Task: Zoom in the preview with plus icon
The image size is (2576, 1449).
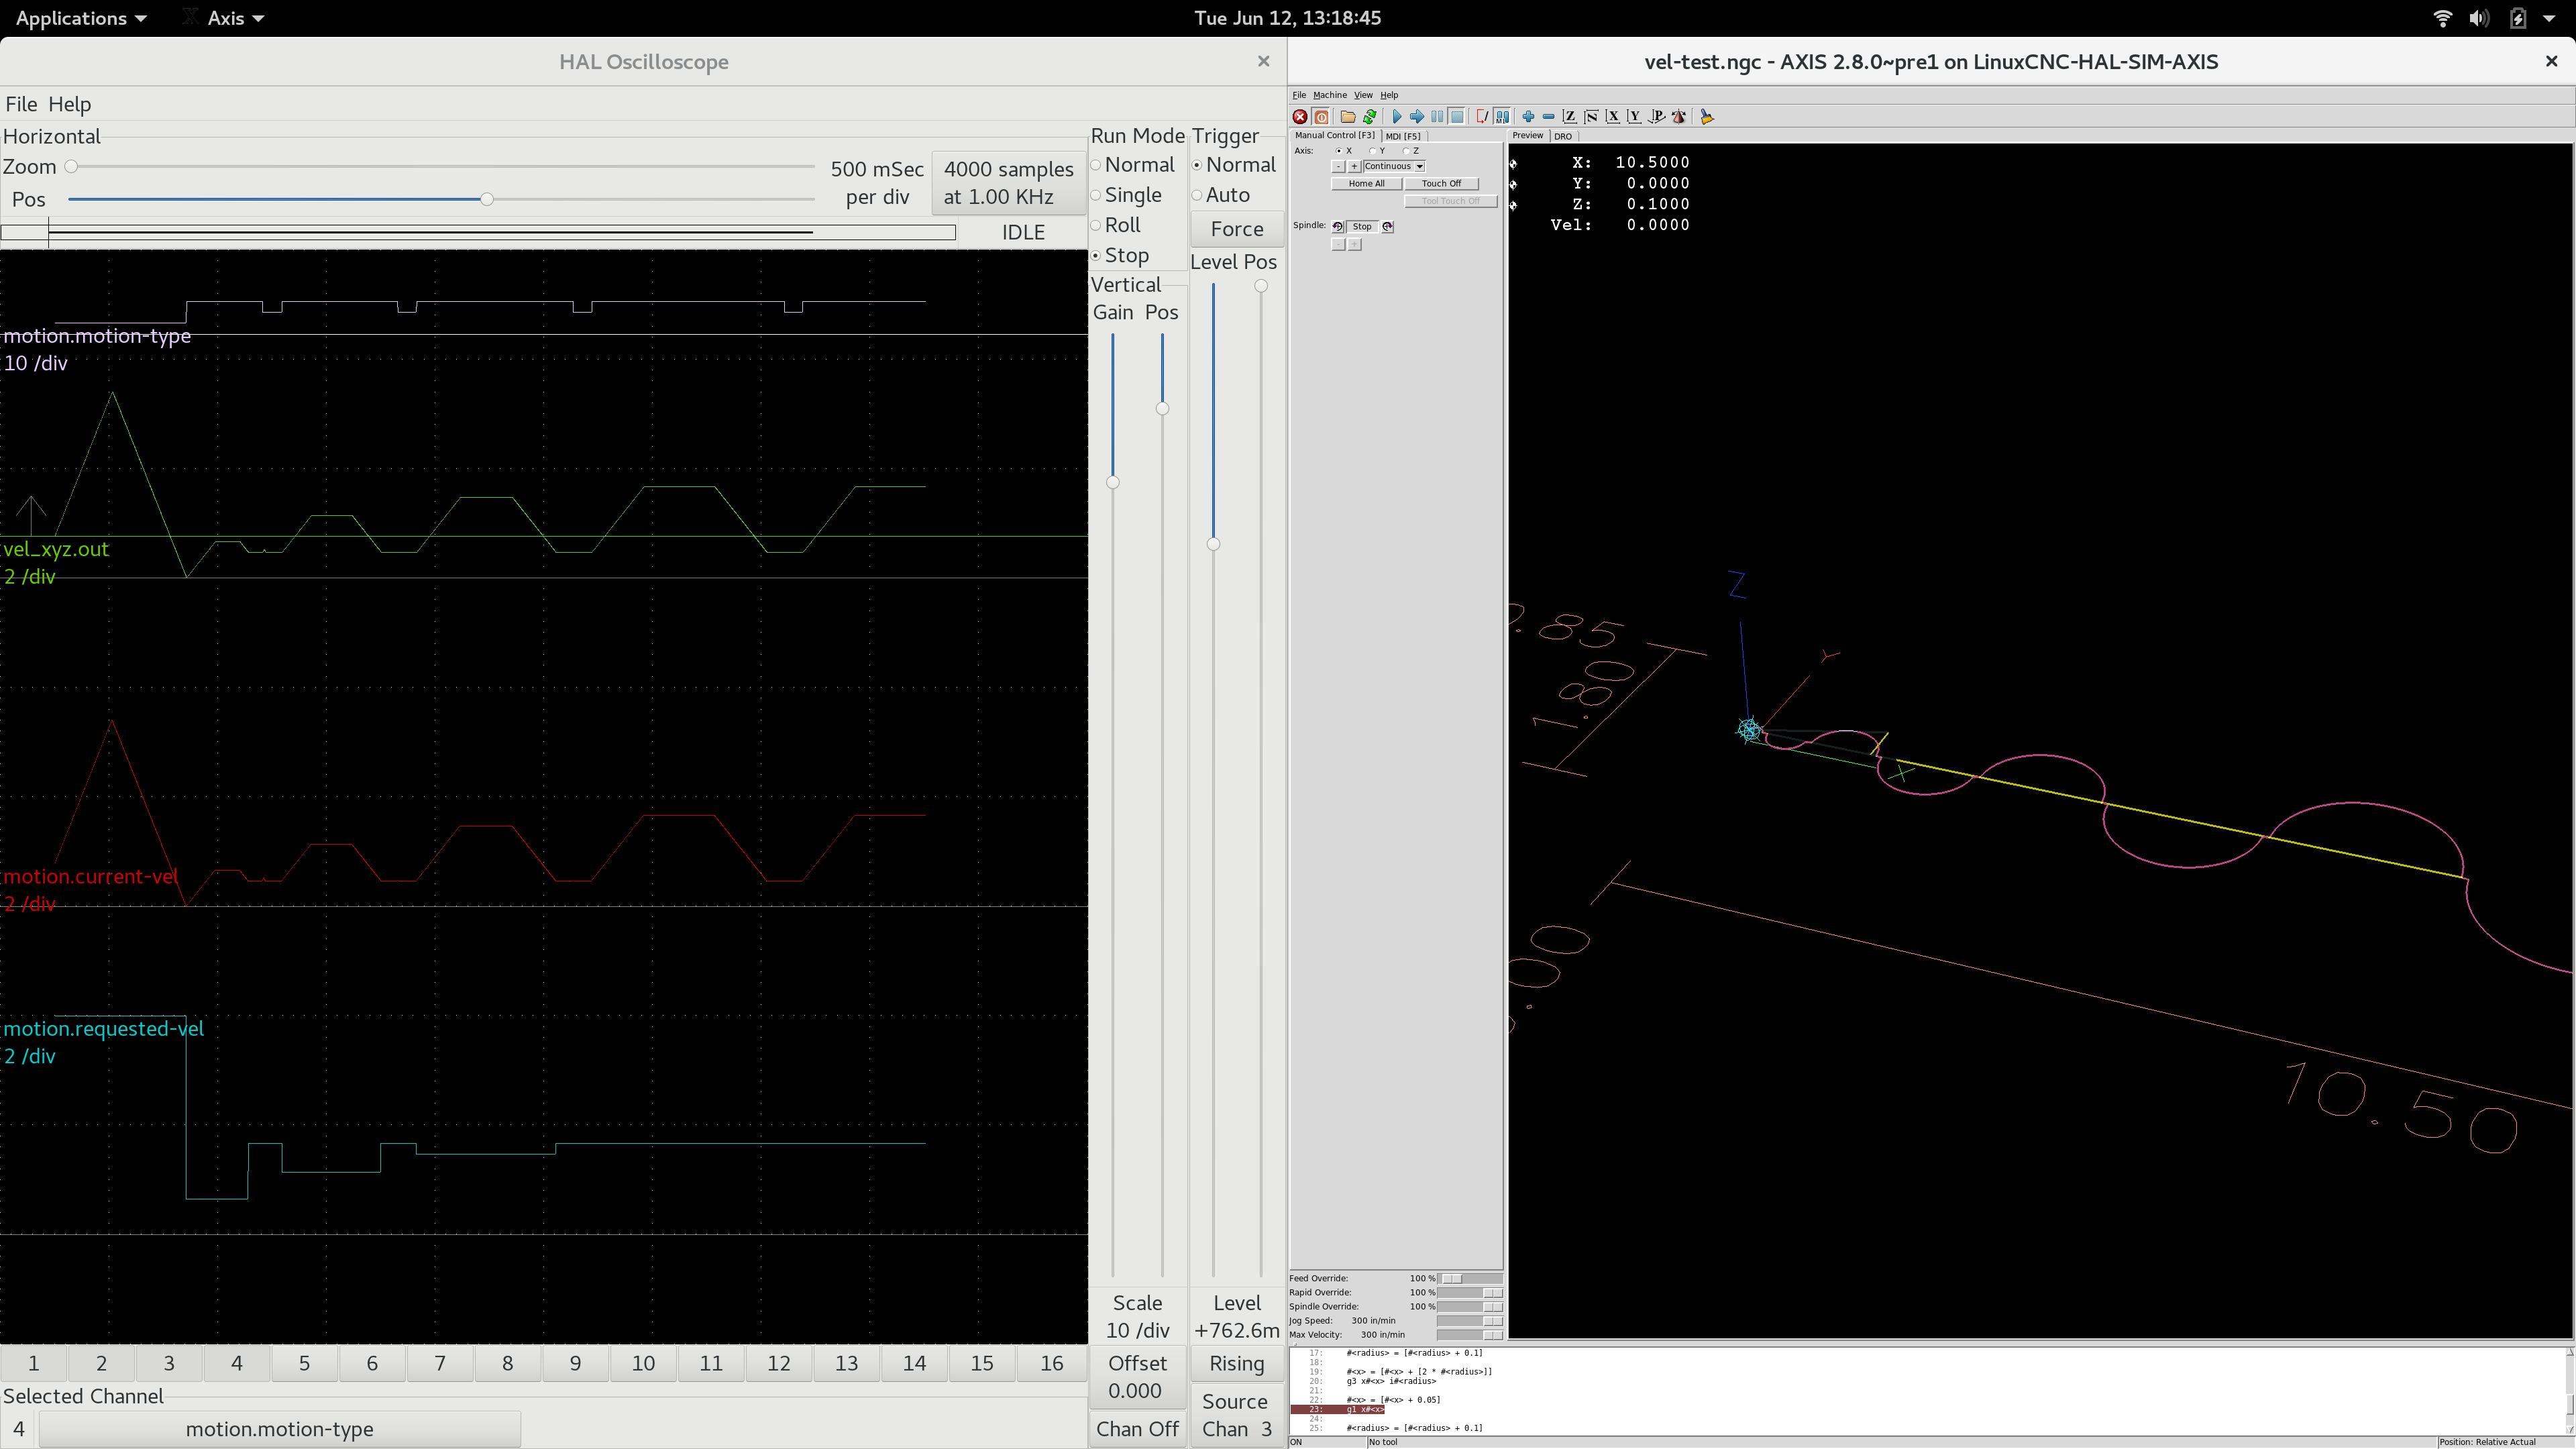Action: [1528, 117]
